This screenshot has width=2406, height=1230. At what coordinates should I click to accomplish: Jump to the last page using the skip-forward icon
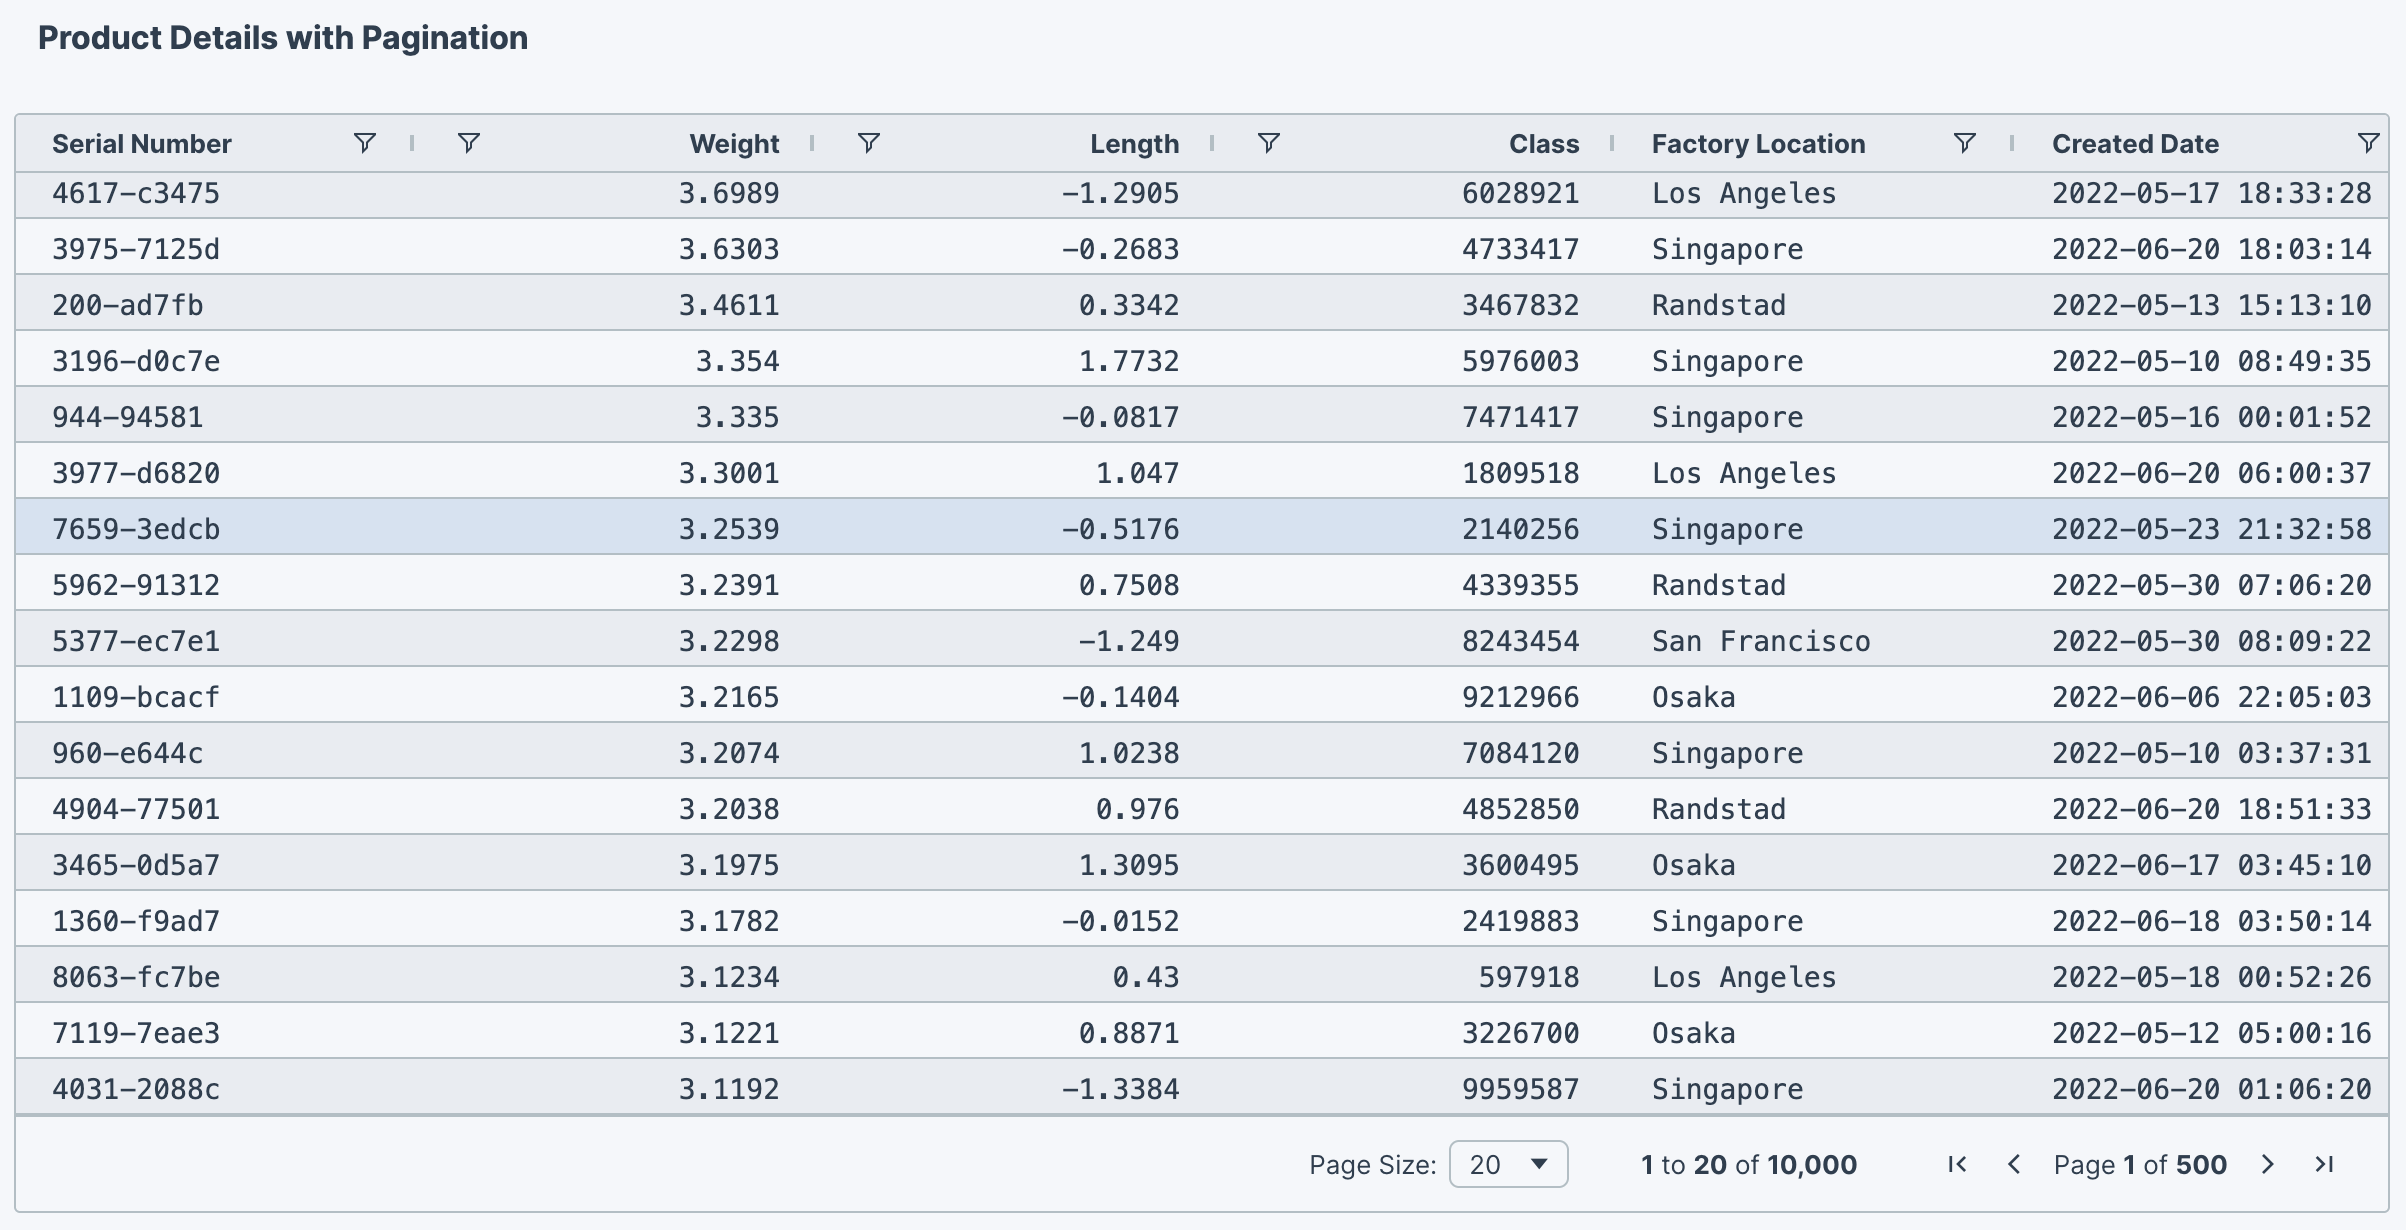pos(2322,1164)
